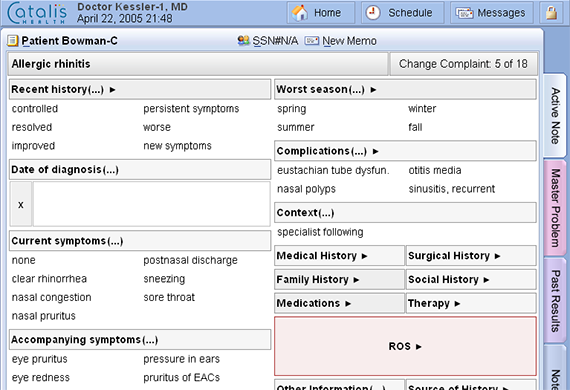Click SSN#N/A link

[275, 41]
